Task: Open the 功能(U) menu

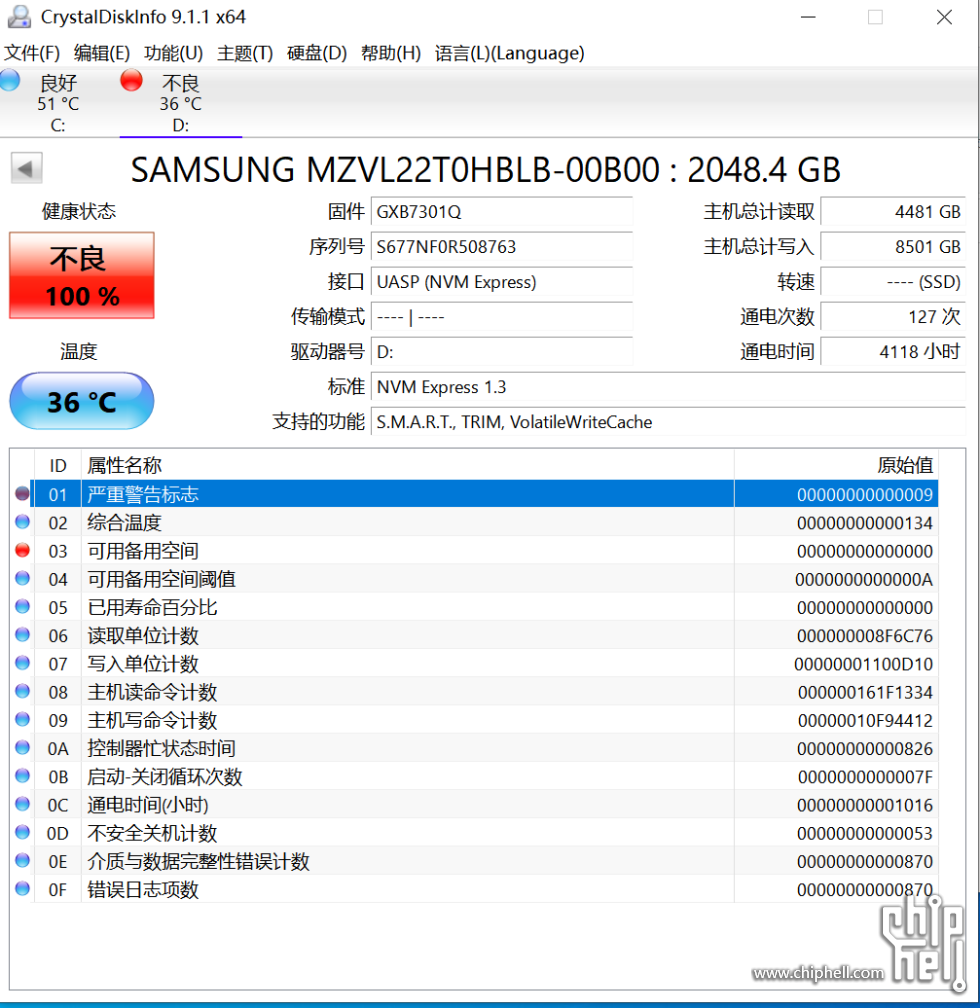Action: 173,53
